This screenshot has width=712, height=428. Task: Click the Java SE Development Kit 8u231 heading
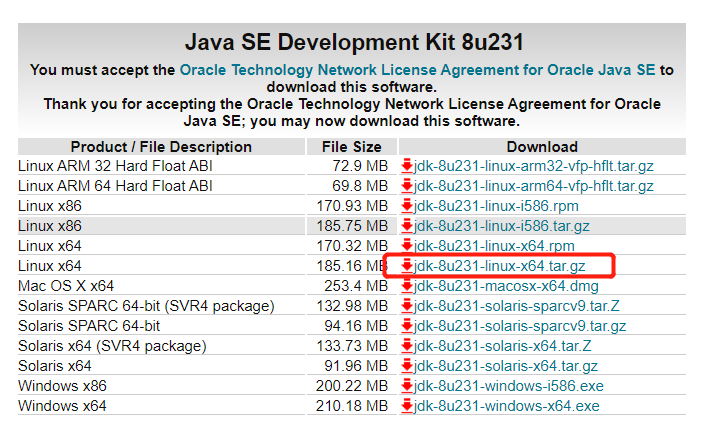pos(354,42)
